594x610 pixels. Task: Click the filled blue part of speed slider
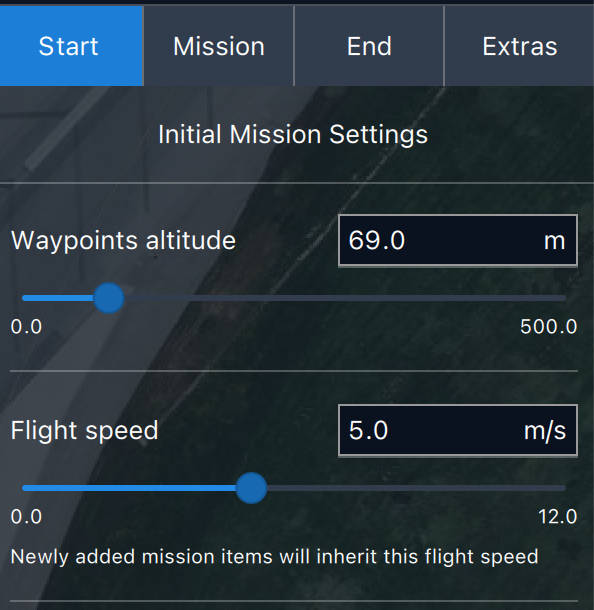(128, 488)
